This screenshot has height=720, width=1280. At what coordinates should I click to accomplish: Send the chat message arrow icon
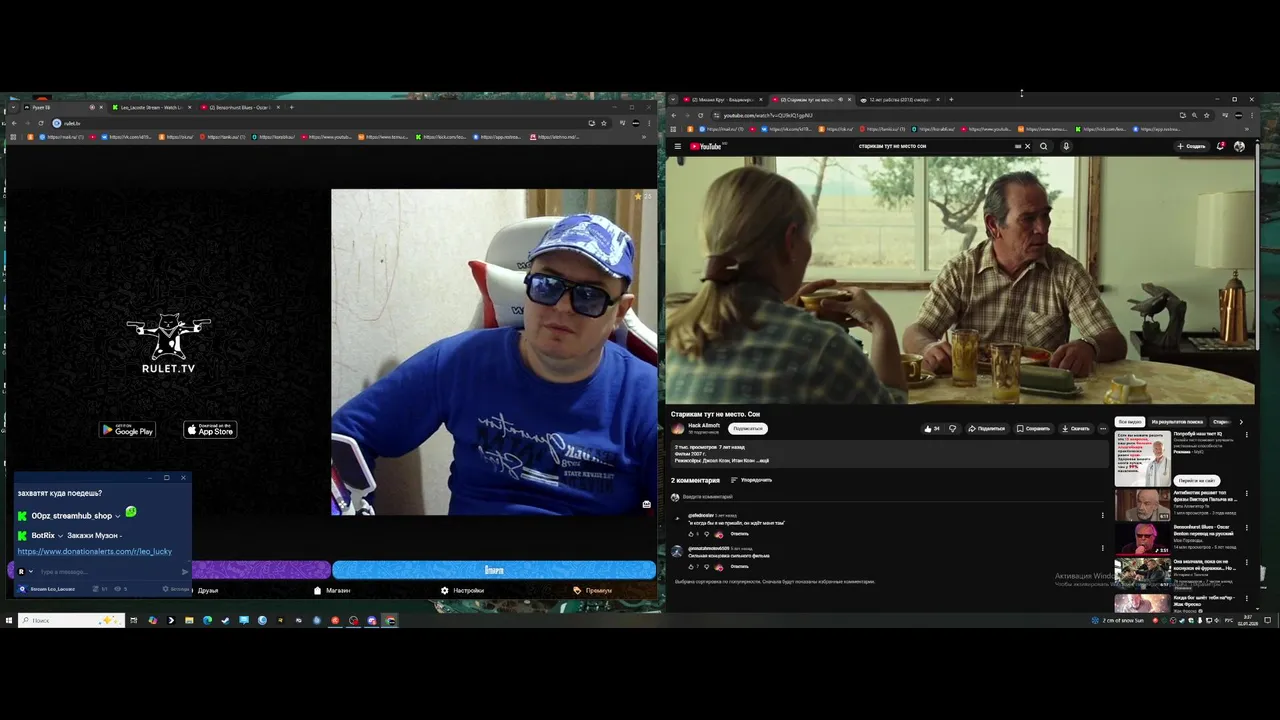tap(185, 572)
